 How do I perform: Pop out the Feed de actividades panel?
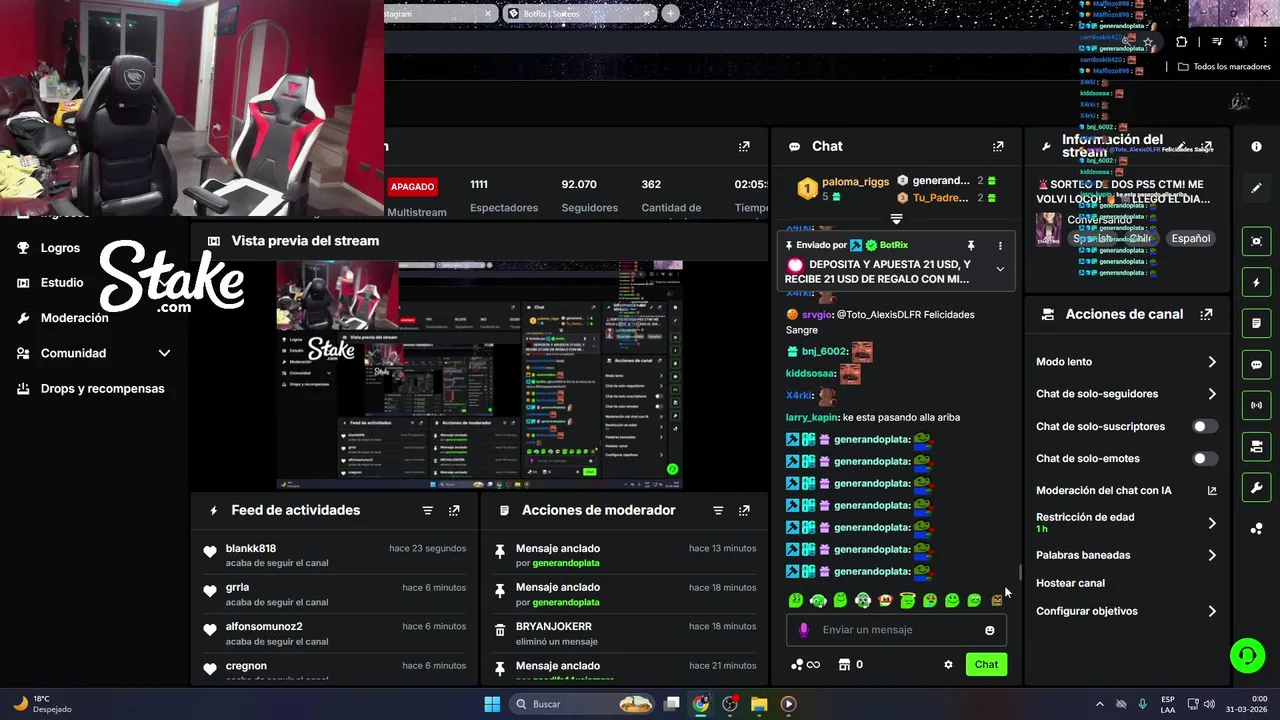point(454,510)
